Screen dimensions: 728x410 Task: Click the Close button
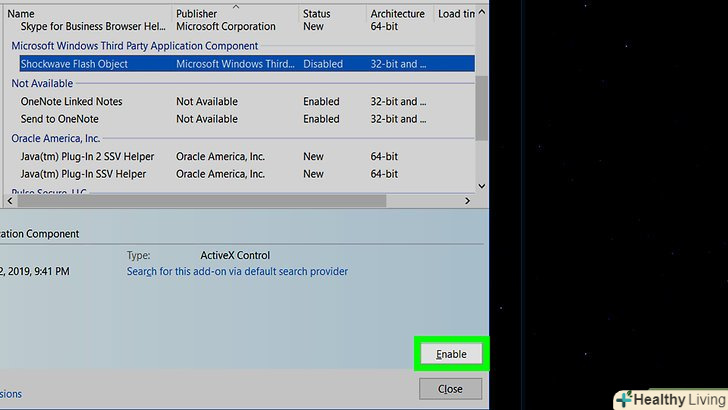click(x=450, y=389)
